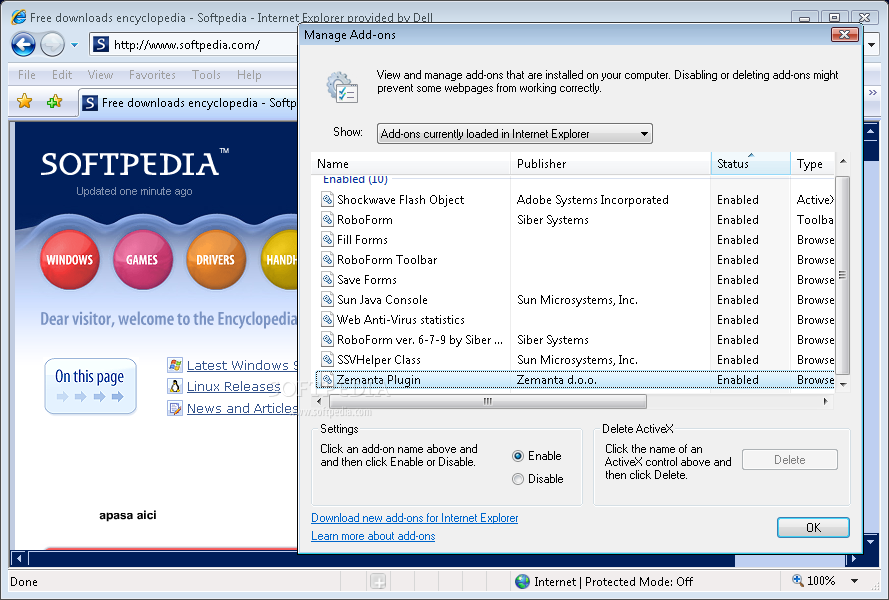Click the add-on list scroll up arrow

click(x=843, y=162)
